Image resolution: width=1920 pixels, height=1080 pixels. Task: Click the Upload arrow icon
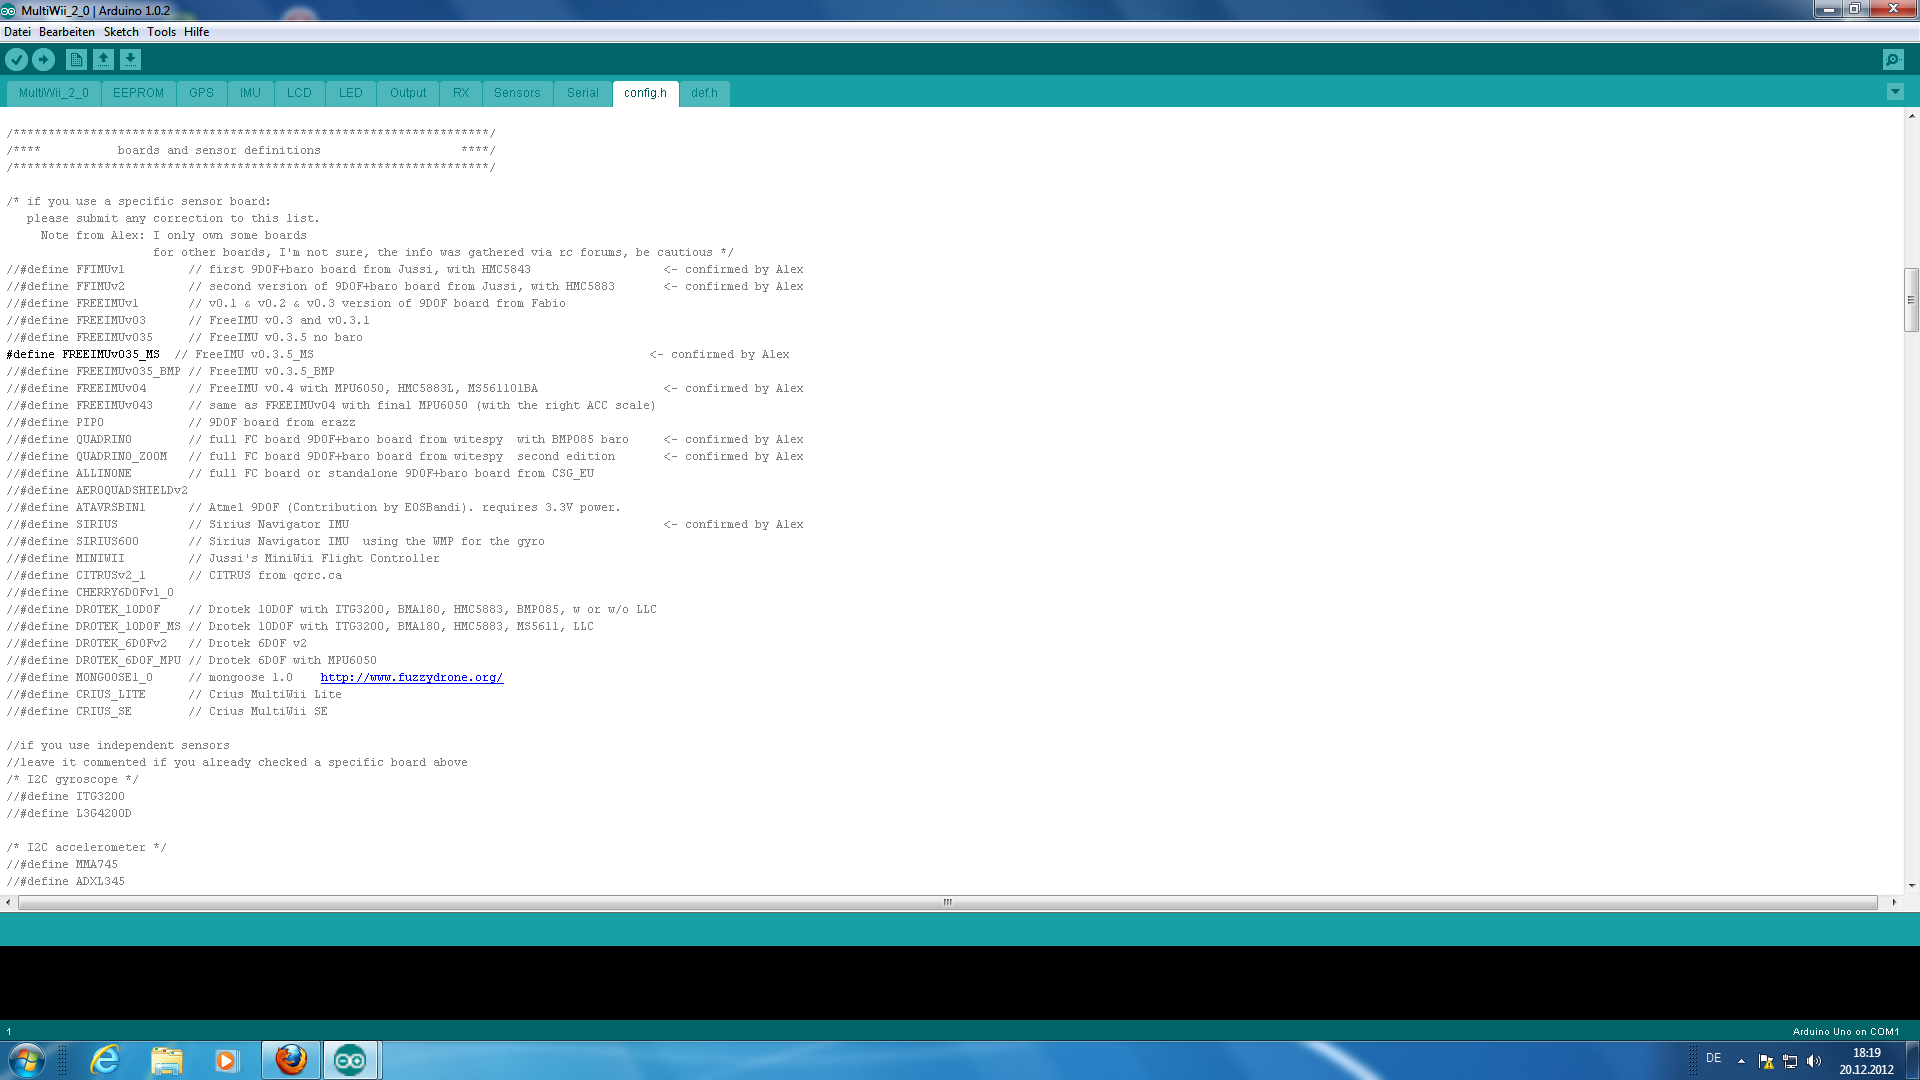[43, 60]
